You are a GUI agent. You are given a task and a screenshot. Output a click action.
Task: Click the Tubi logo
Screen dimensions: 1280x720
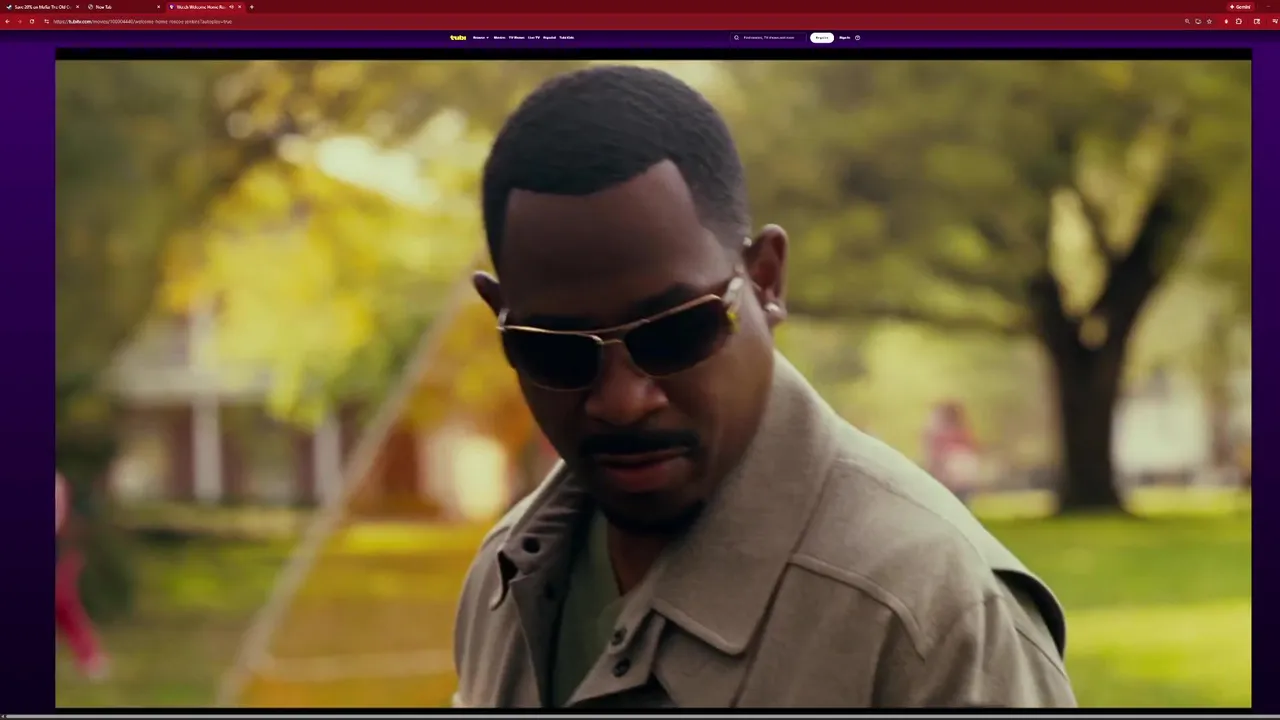coord(458,37)
